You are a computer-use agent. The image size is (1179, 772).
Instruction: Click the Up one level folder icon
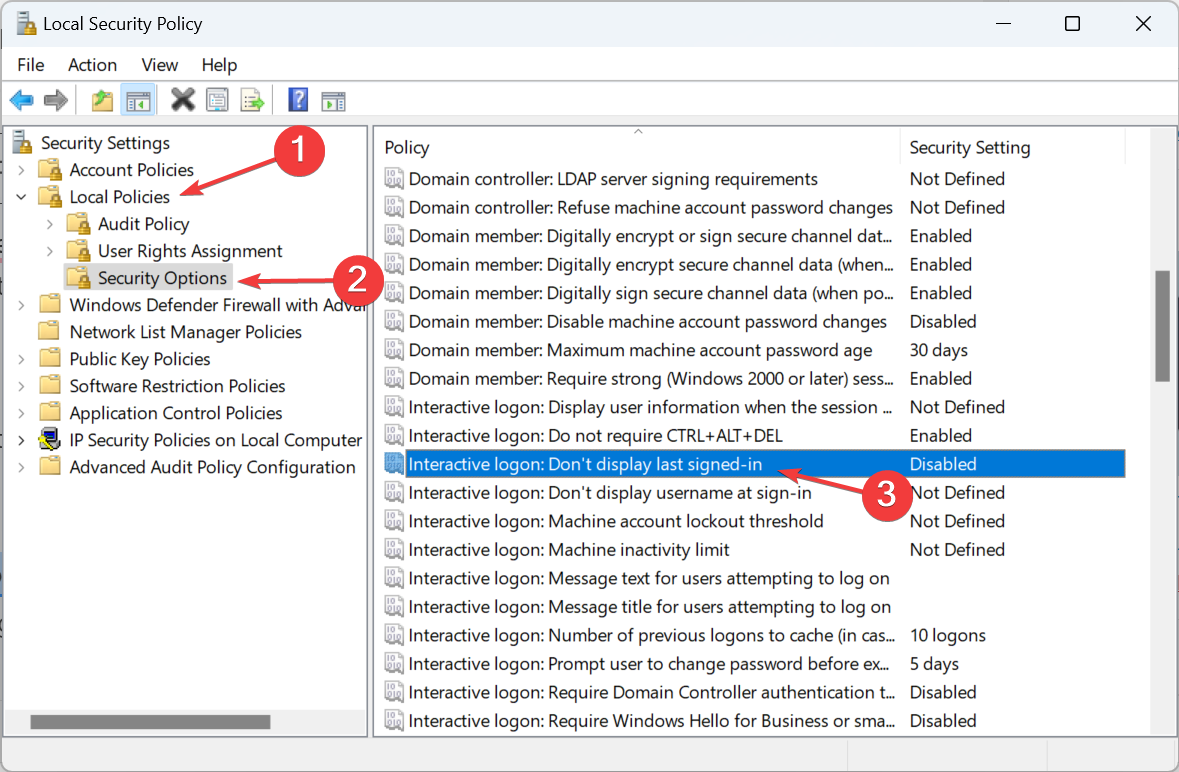(x=102, y=100)
